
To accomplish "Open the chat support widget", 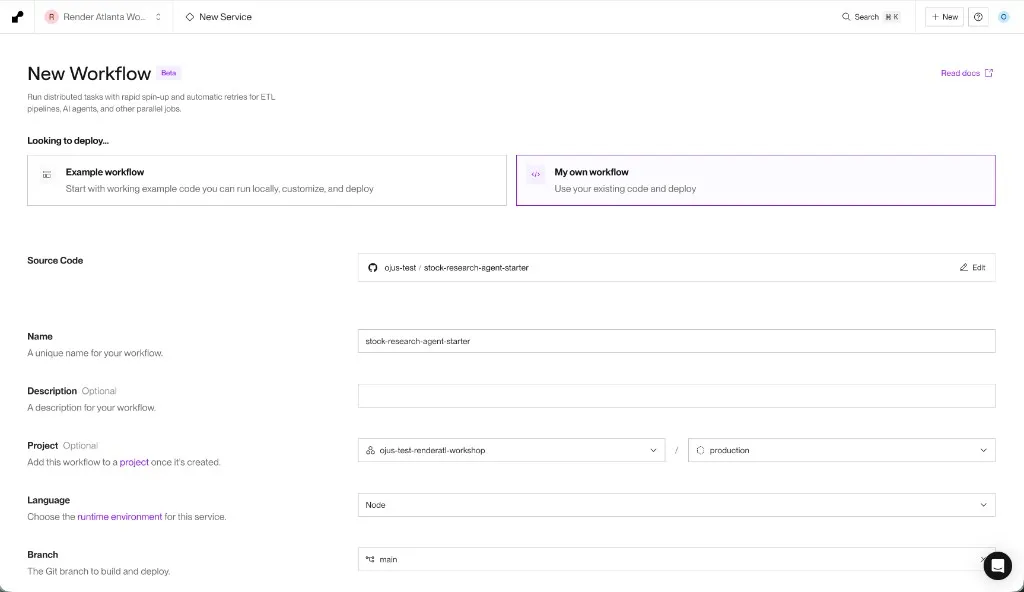I will [x=997, y=566].
